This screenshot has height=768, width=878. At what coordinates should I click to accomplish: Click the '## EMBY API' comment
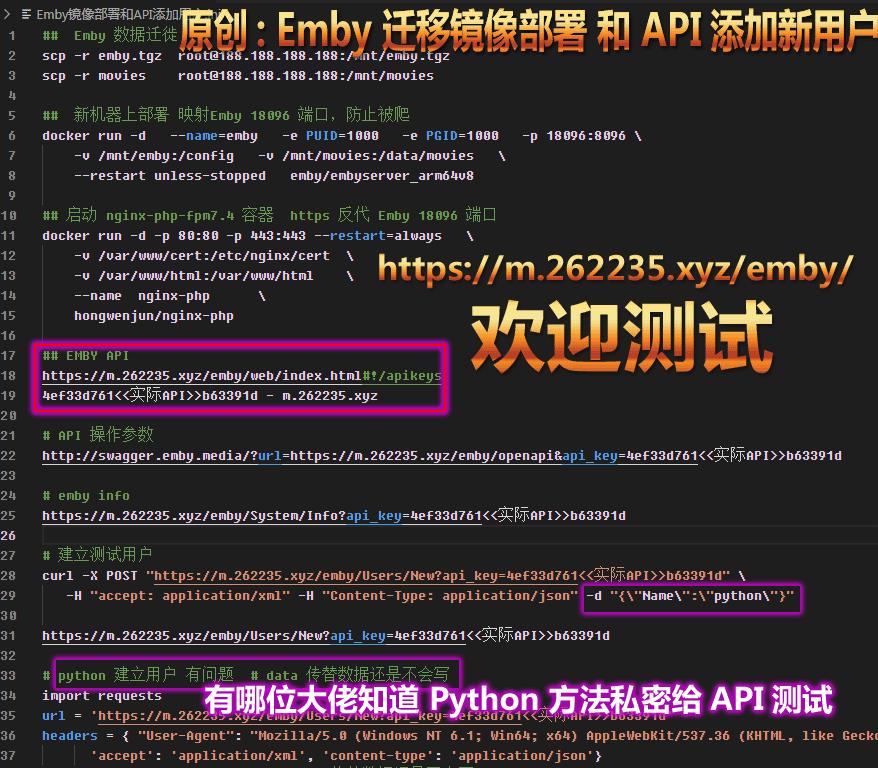(x=86, y=356)
